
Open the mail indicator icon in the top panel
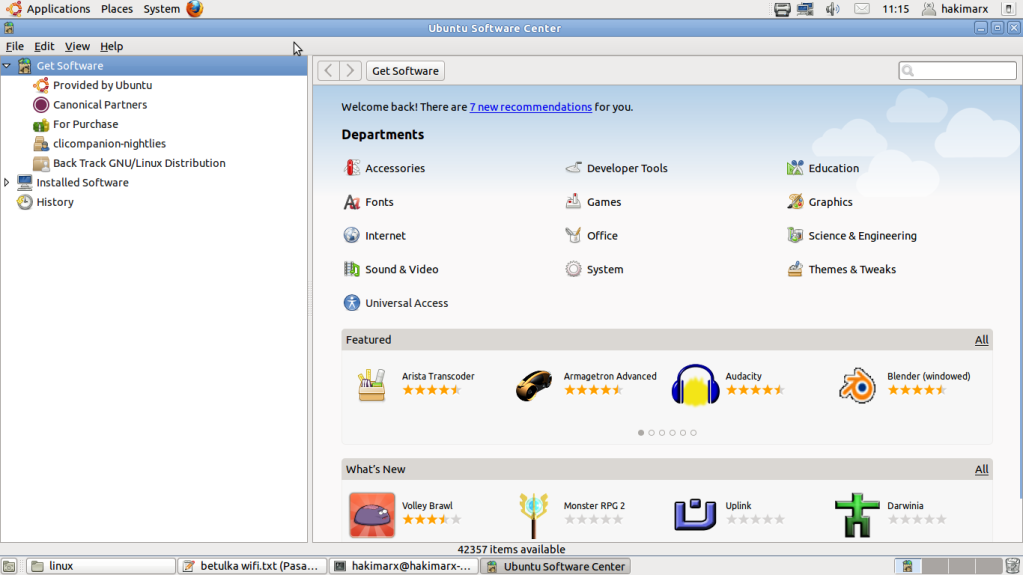pyautogui.click(x=862, y=9)
